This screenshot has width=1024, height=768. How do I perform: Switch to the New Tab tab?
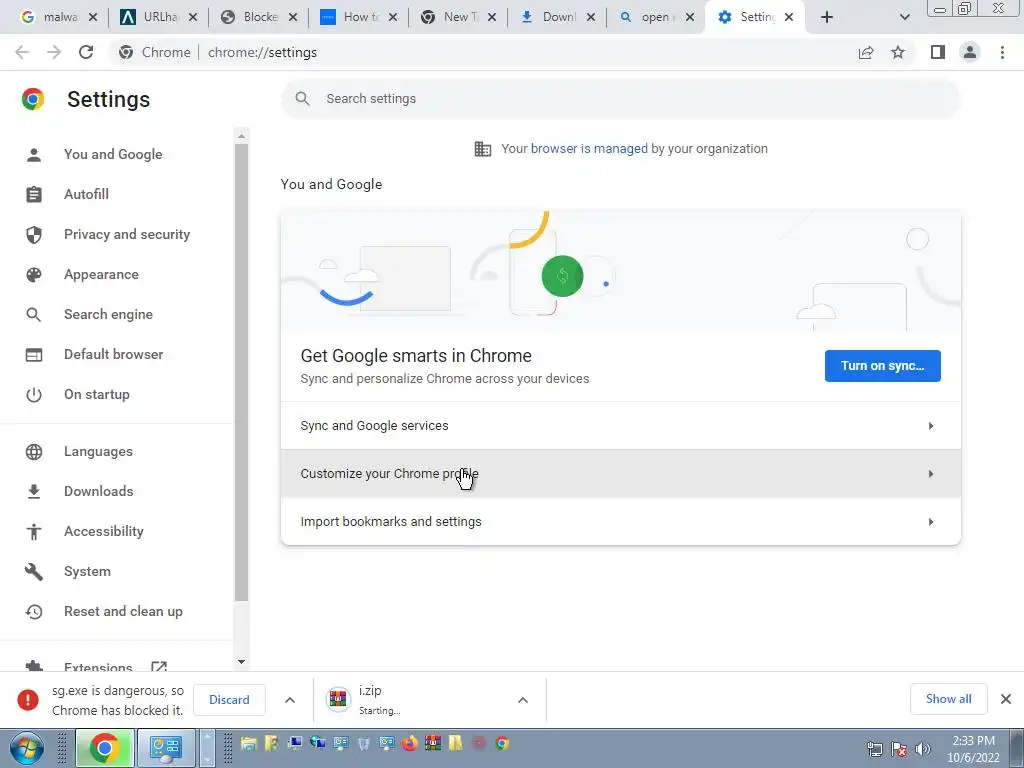451,17
